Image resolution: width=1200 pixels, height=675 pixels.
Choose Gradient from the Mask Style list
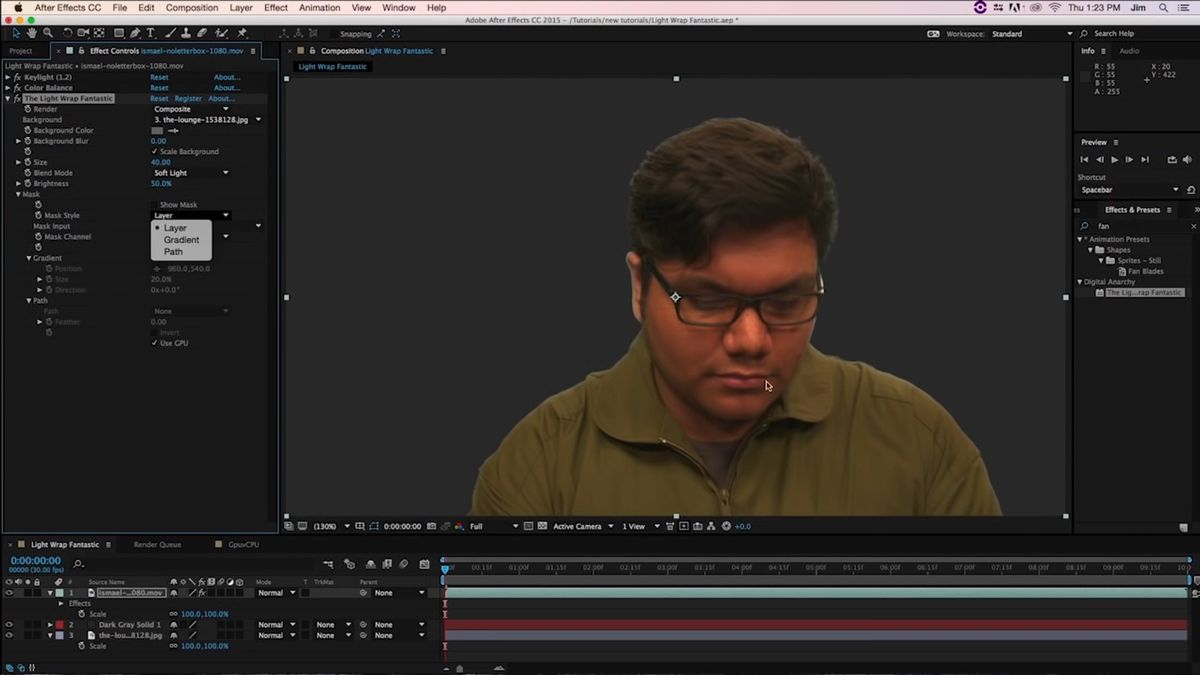181,240
